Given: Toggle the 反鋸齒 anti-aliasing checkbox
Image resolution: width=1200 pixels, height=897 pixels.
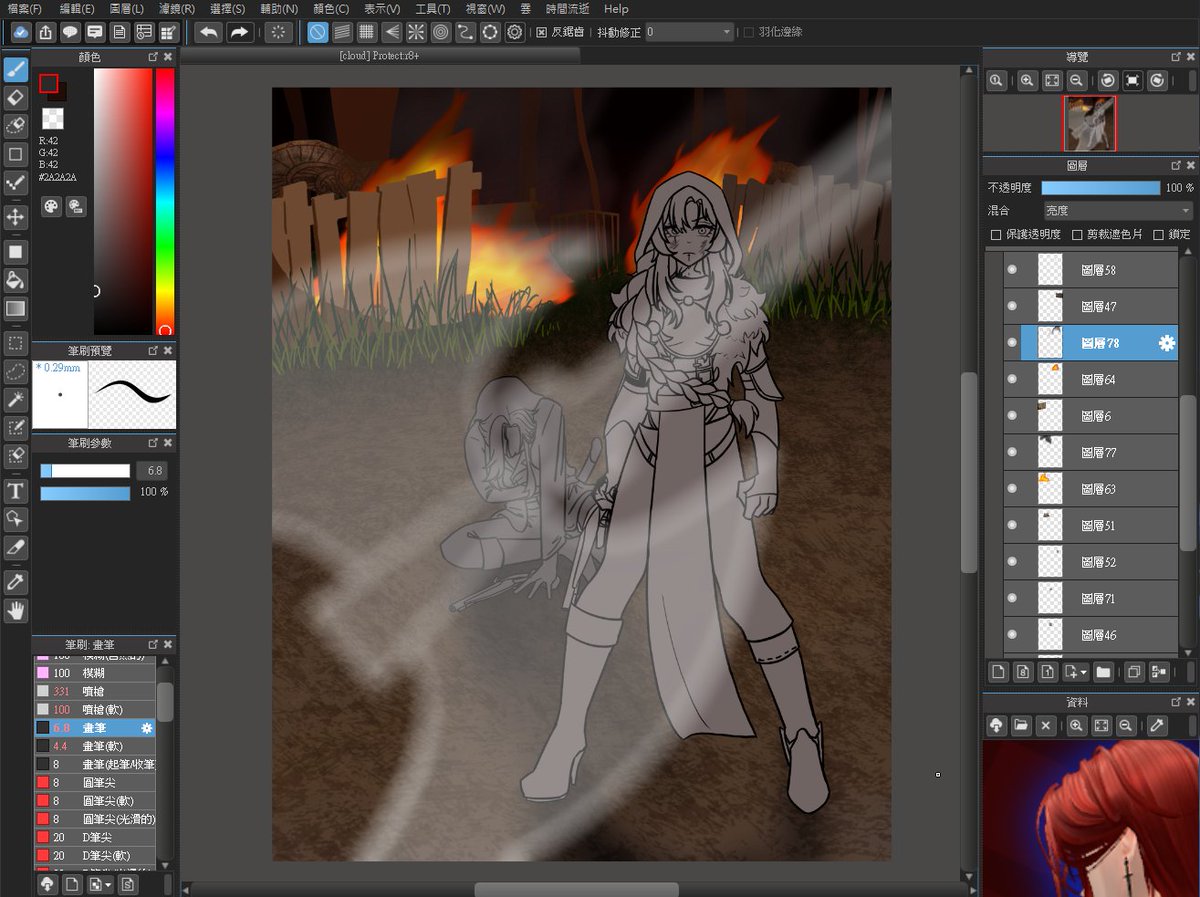Looking at the screenshot, I should point(541,32).
